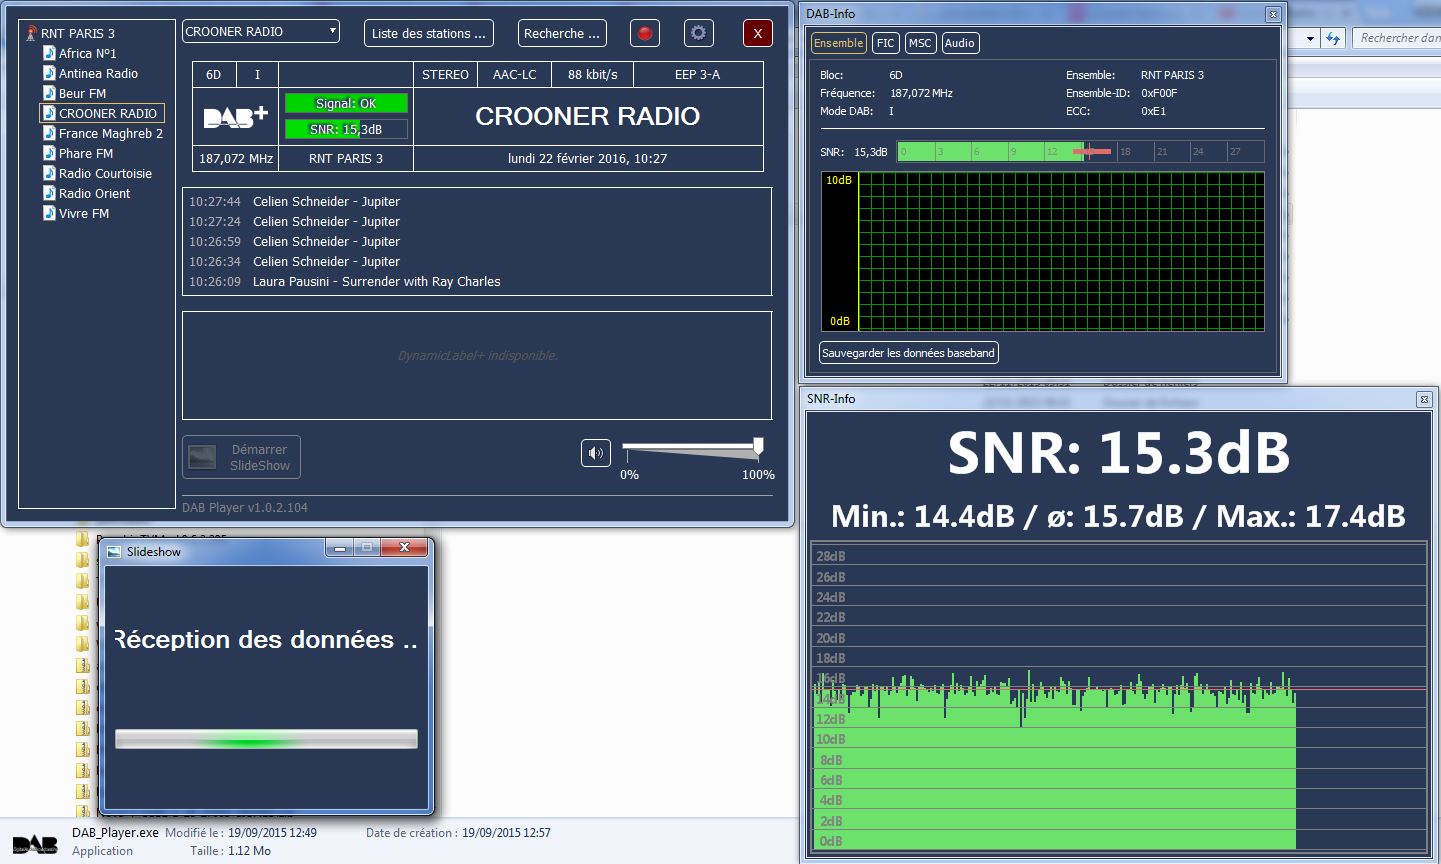
Task: Click the ECC value '0xE1'
Action: click(1153, 111)
